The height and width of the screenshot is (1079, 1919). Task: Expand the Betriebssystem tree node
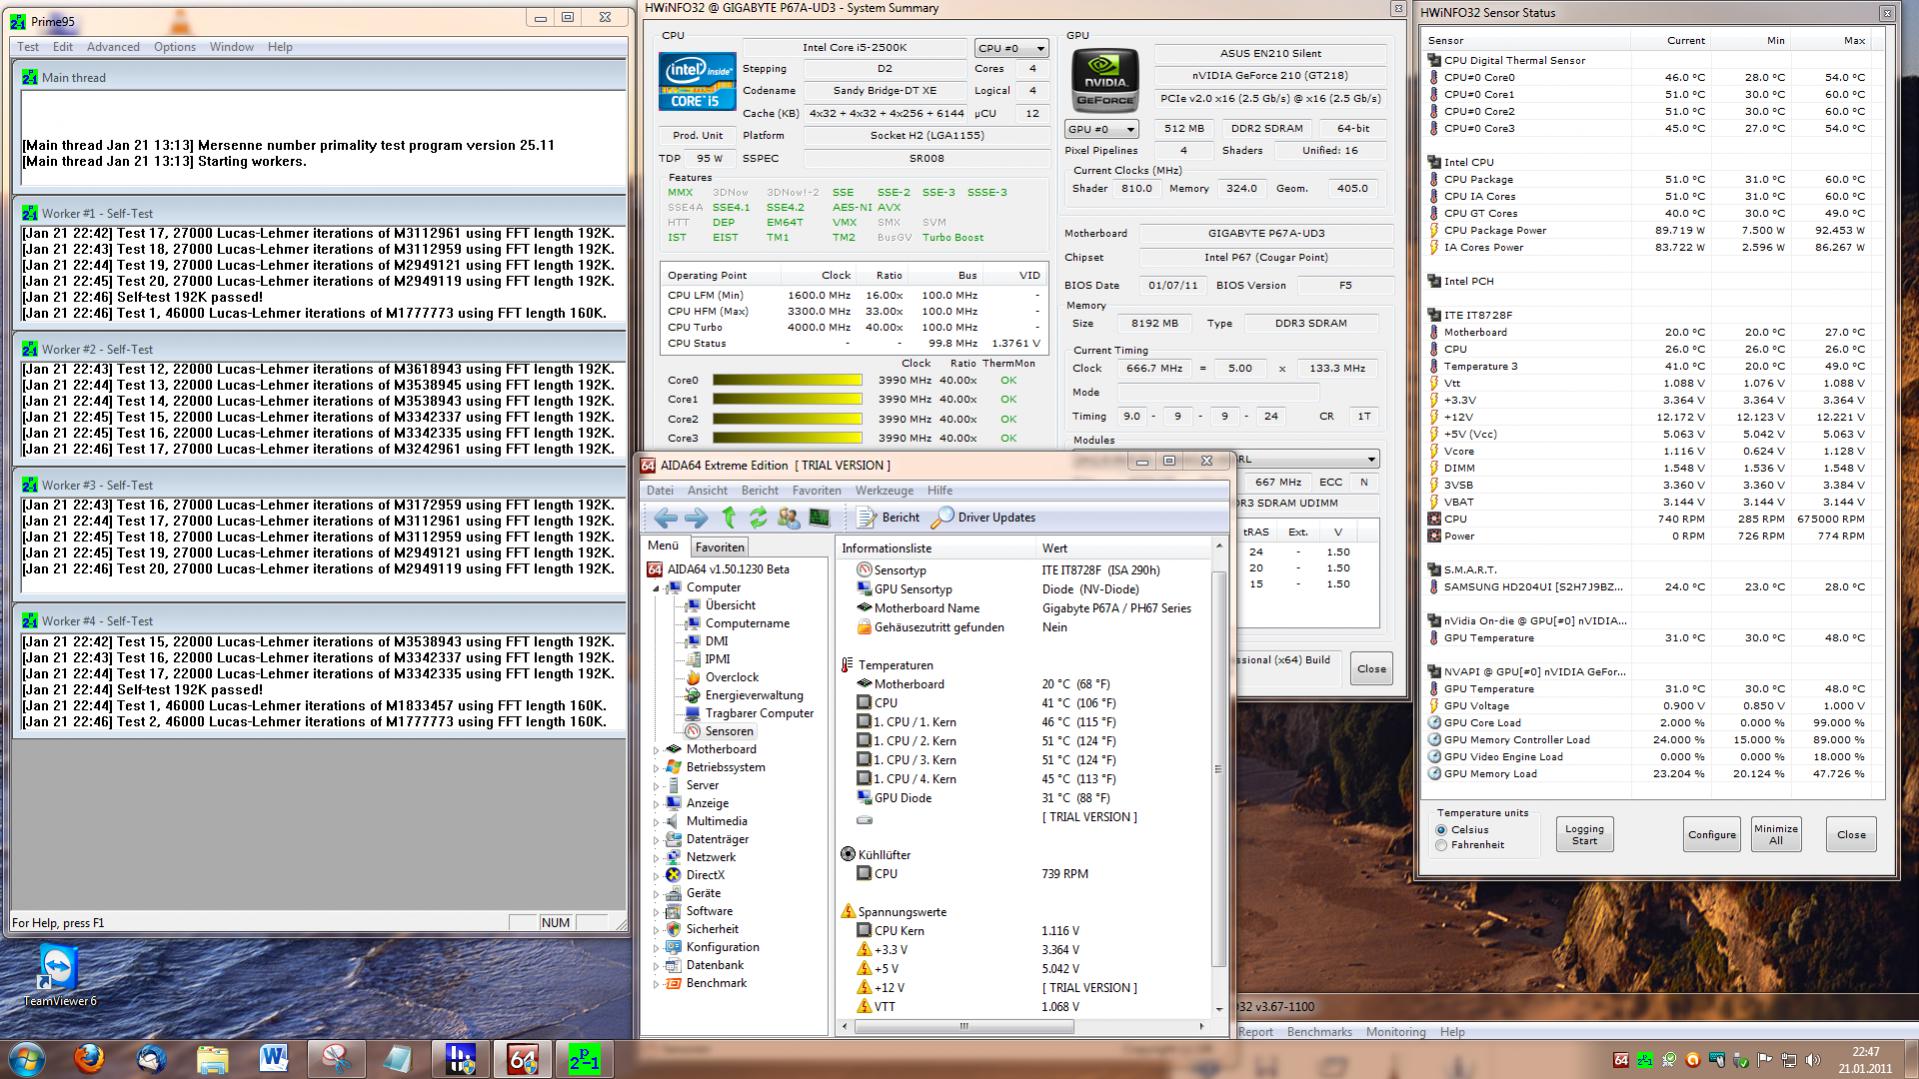pyautogui.click(x=657, y=768)
